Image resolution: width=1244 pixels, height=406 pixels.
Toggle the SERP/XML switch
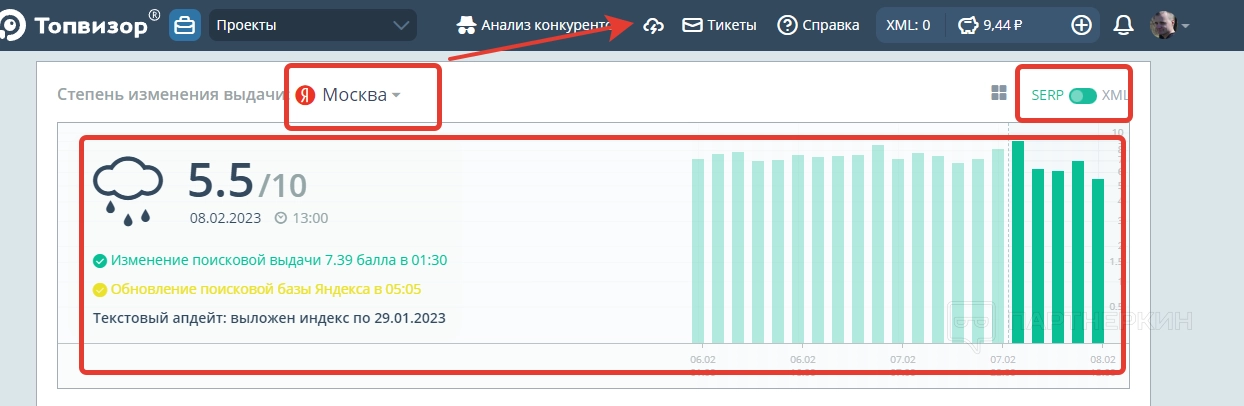click(x=1082, y=96)
